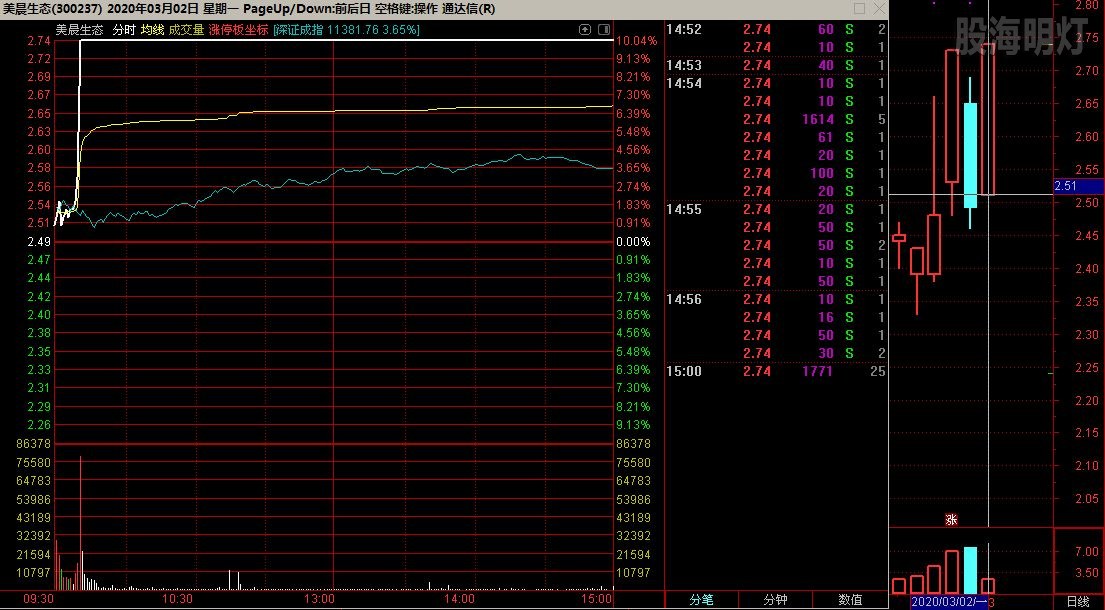Switch to the 数值 tab
Screen dimensions: 1105x610
click(x=850, y=600)
